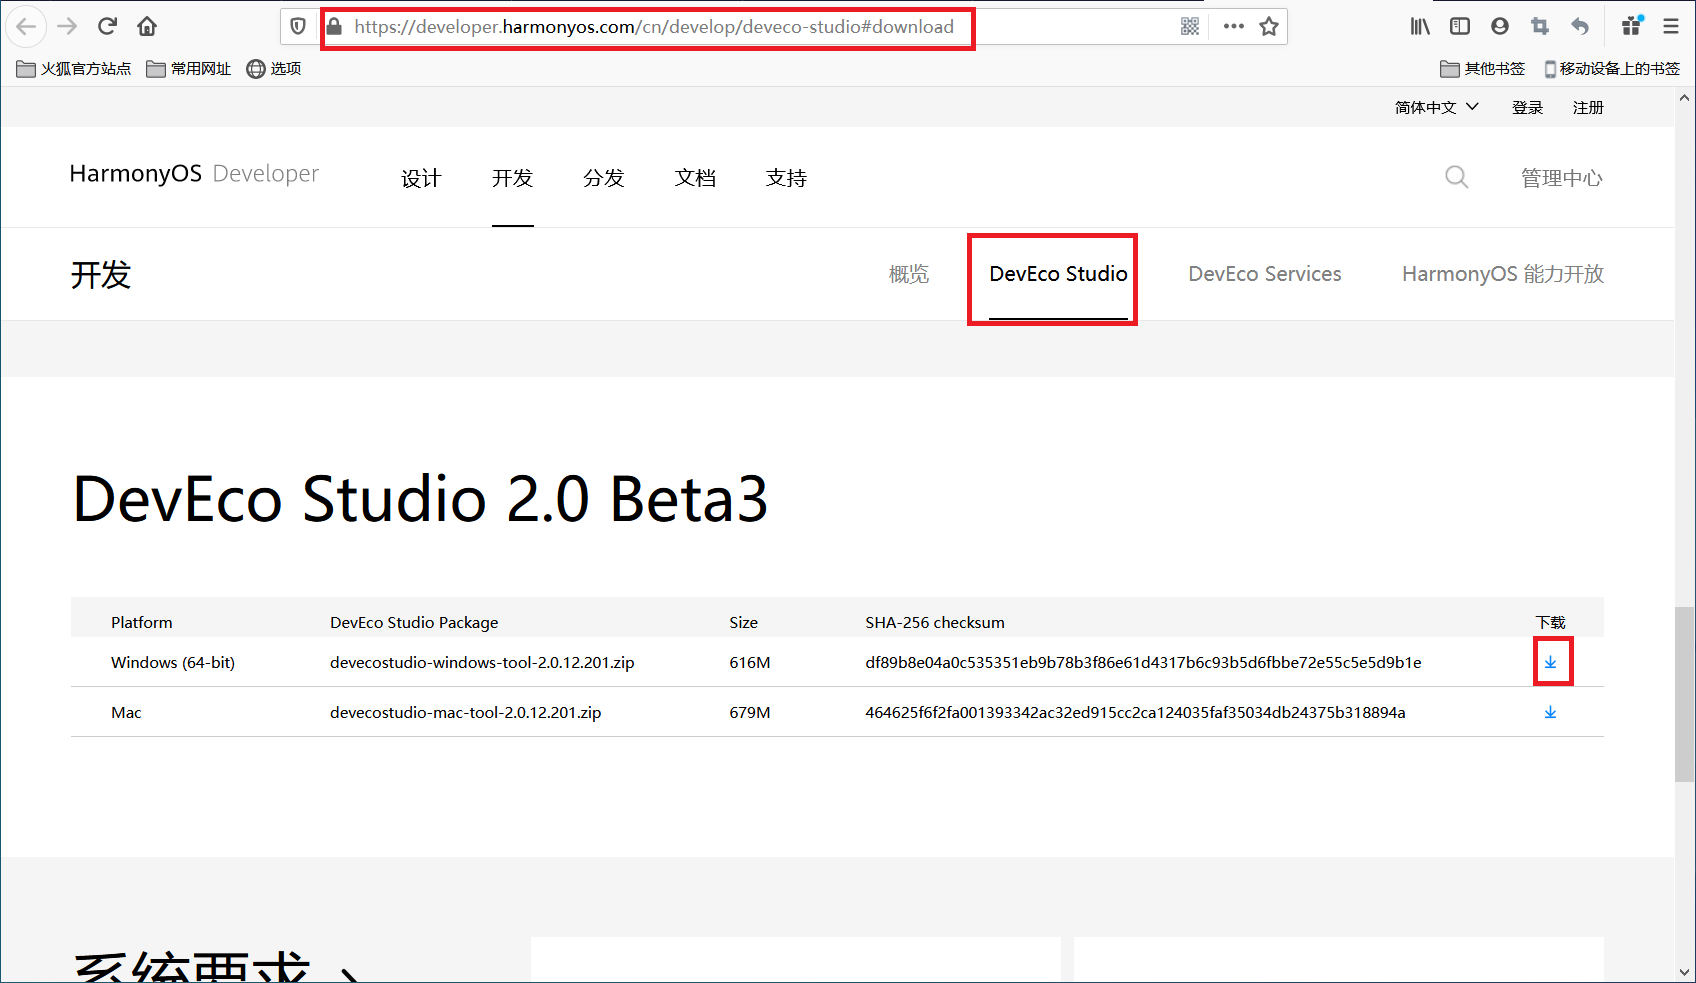Expand the 简体中文 language dropdown

[1437, 107]
